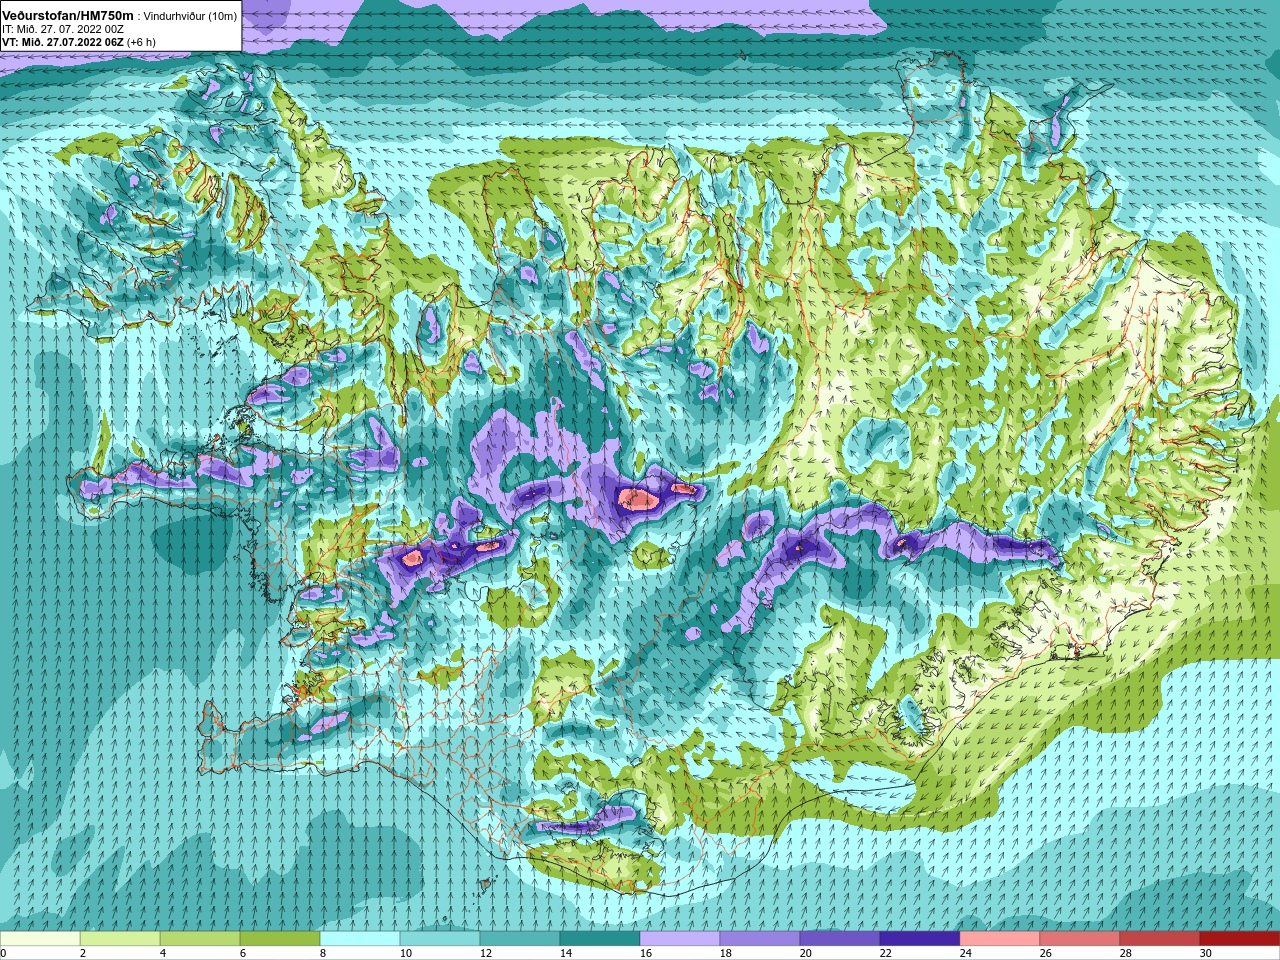Viewport: 1280px width, 960px height.
Task: Select the 20–22 violet legend swatch
Action: pyautogui.click(x=840, y=939)
